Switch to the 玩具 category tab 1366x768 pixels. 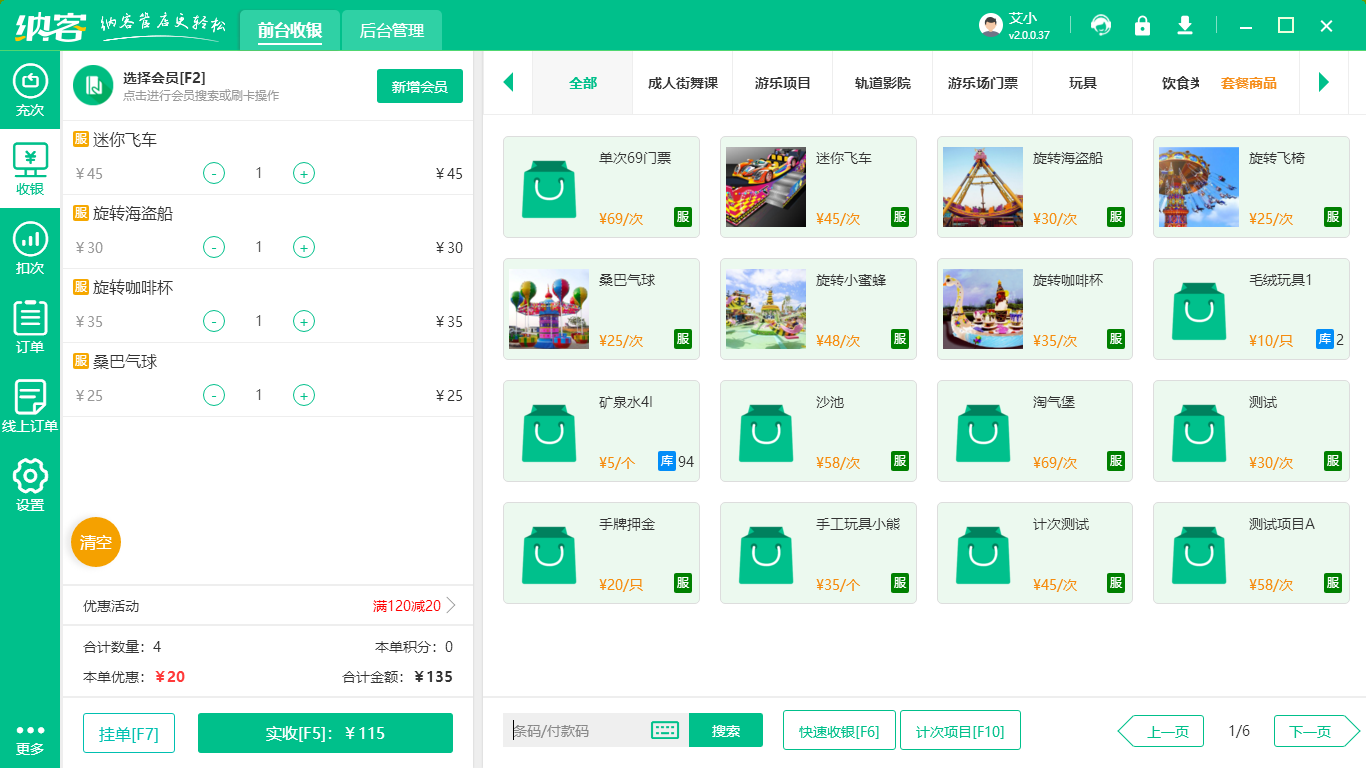tap(1081, 83)
